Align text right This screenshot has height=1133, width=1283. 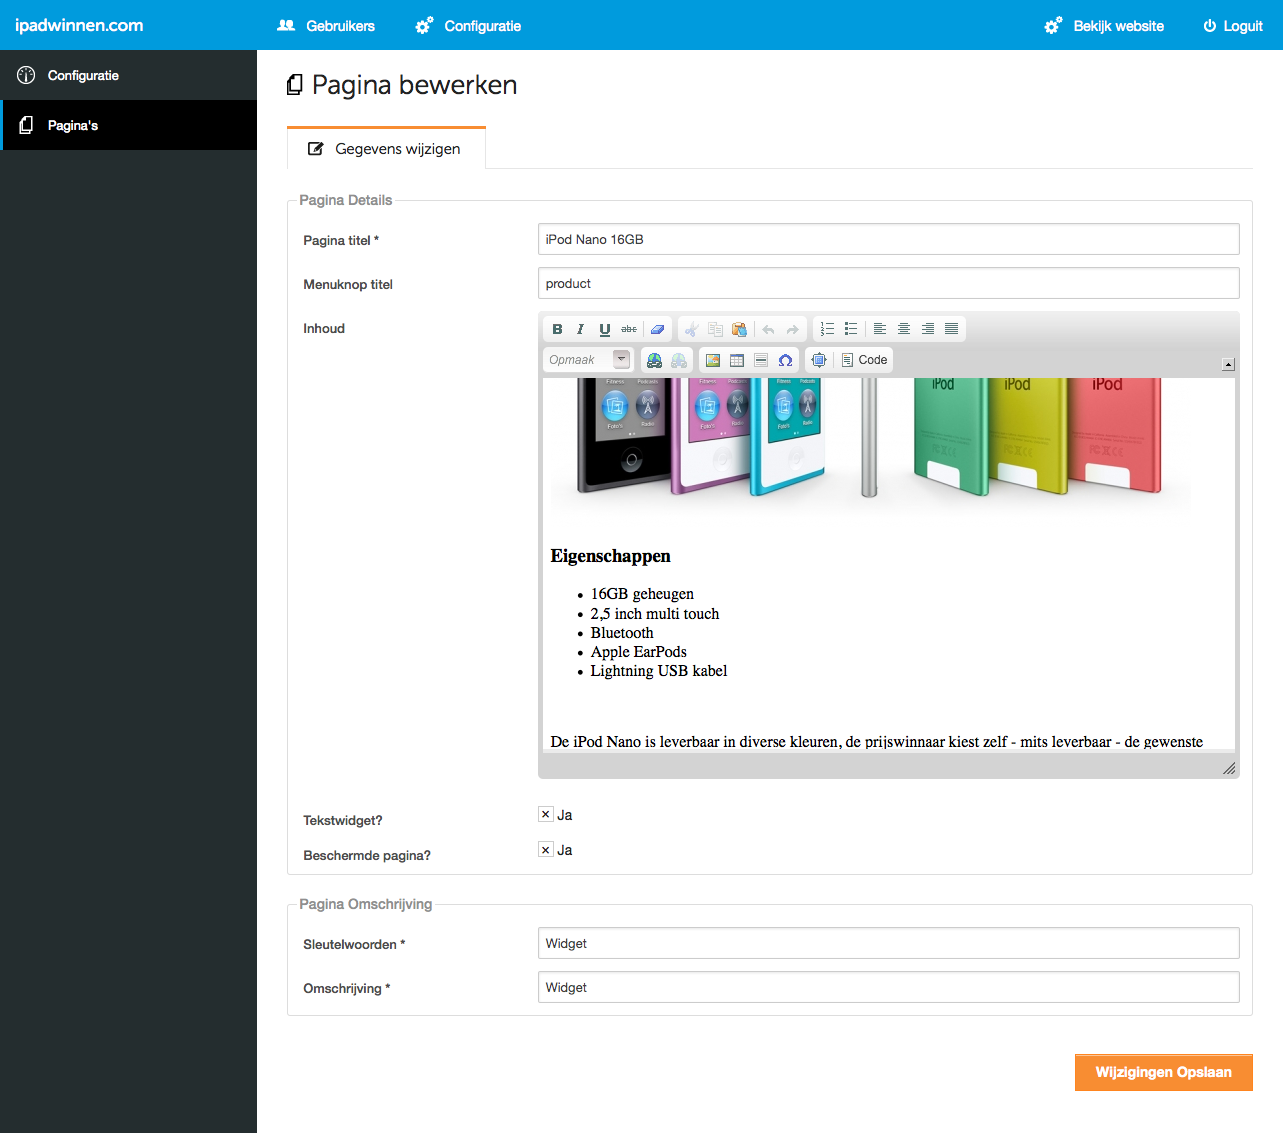tap(928, 329)
